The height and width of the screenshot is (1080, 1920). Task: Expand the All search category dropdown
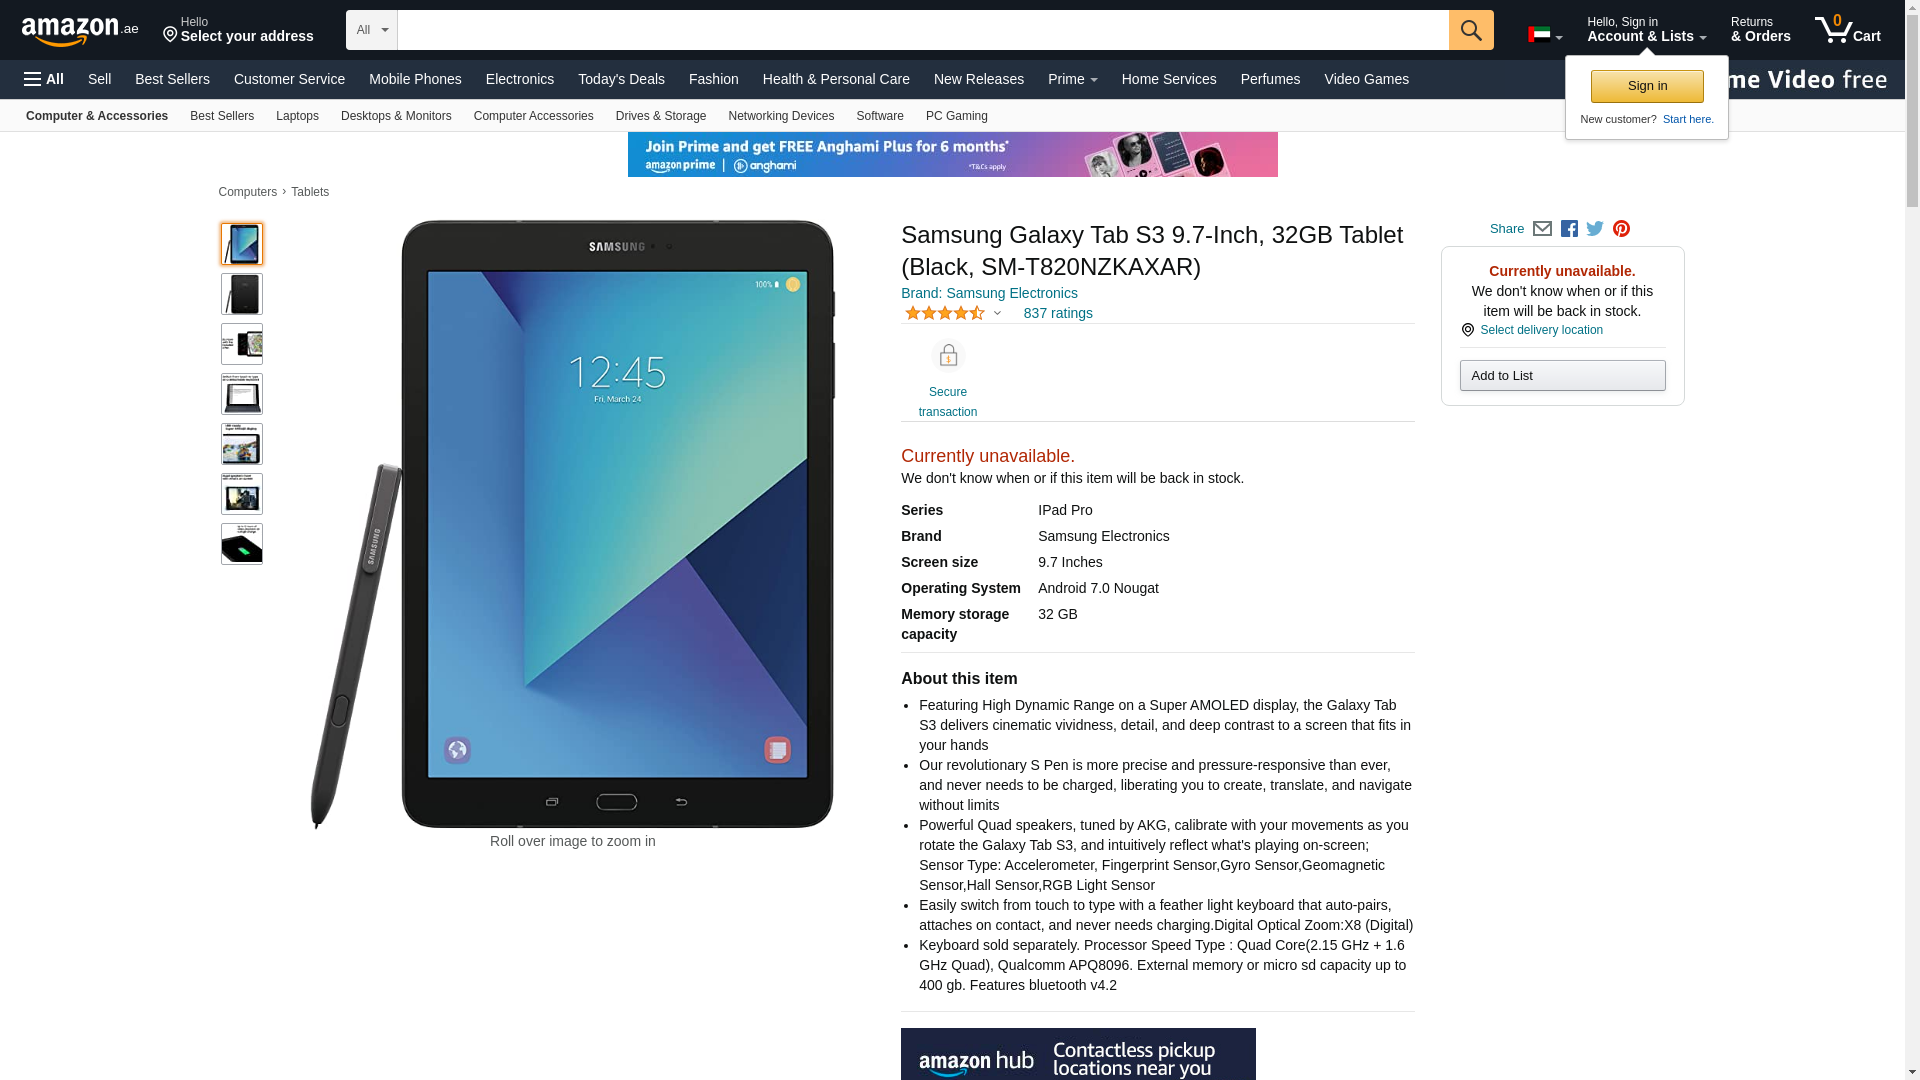click(372, 30)
